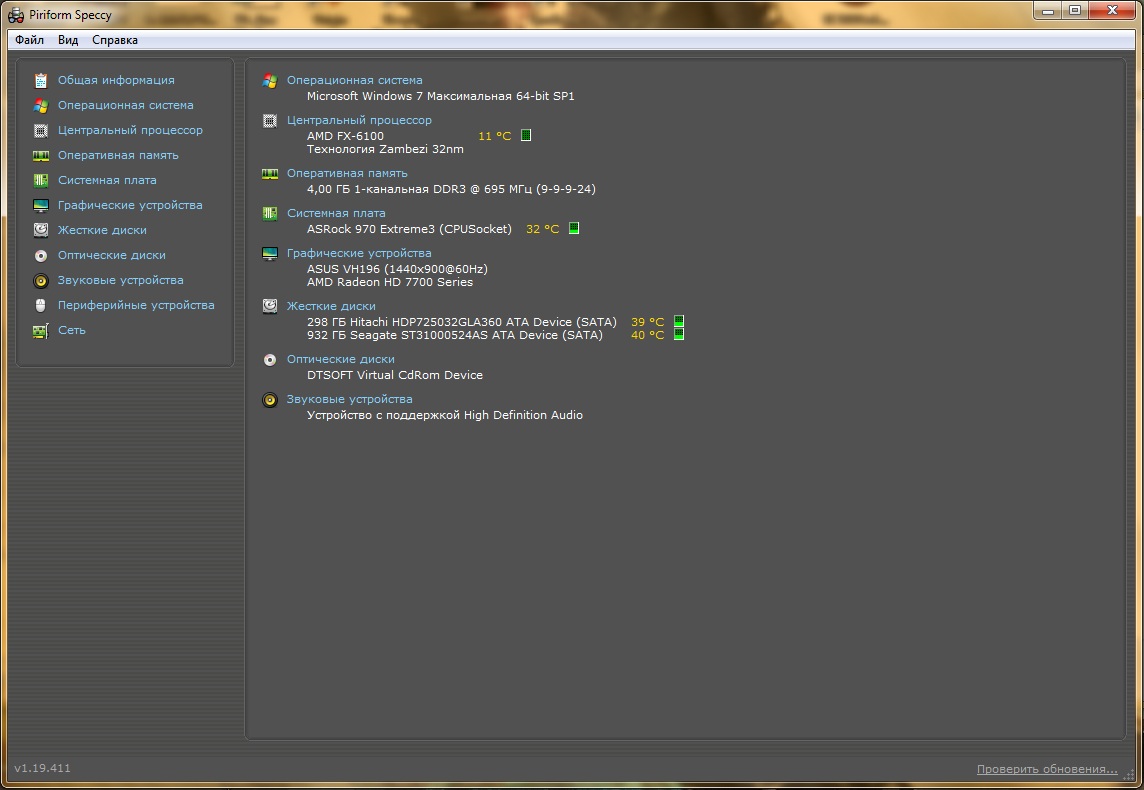Click the ASUS VH196 monitor entry
This screenshot has height=790, width=1144.
397,268
